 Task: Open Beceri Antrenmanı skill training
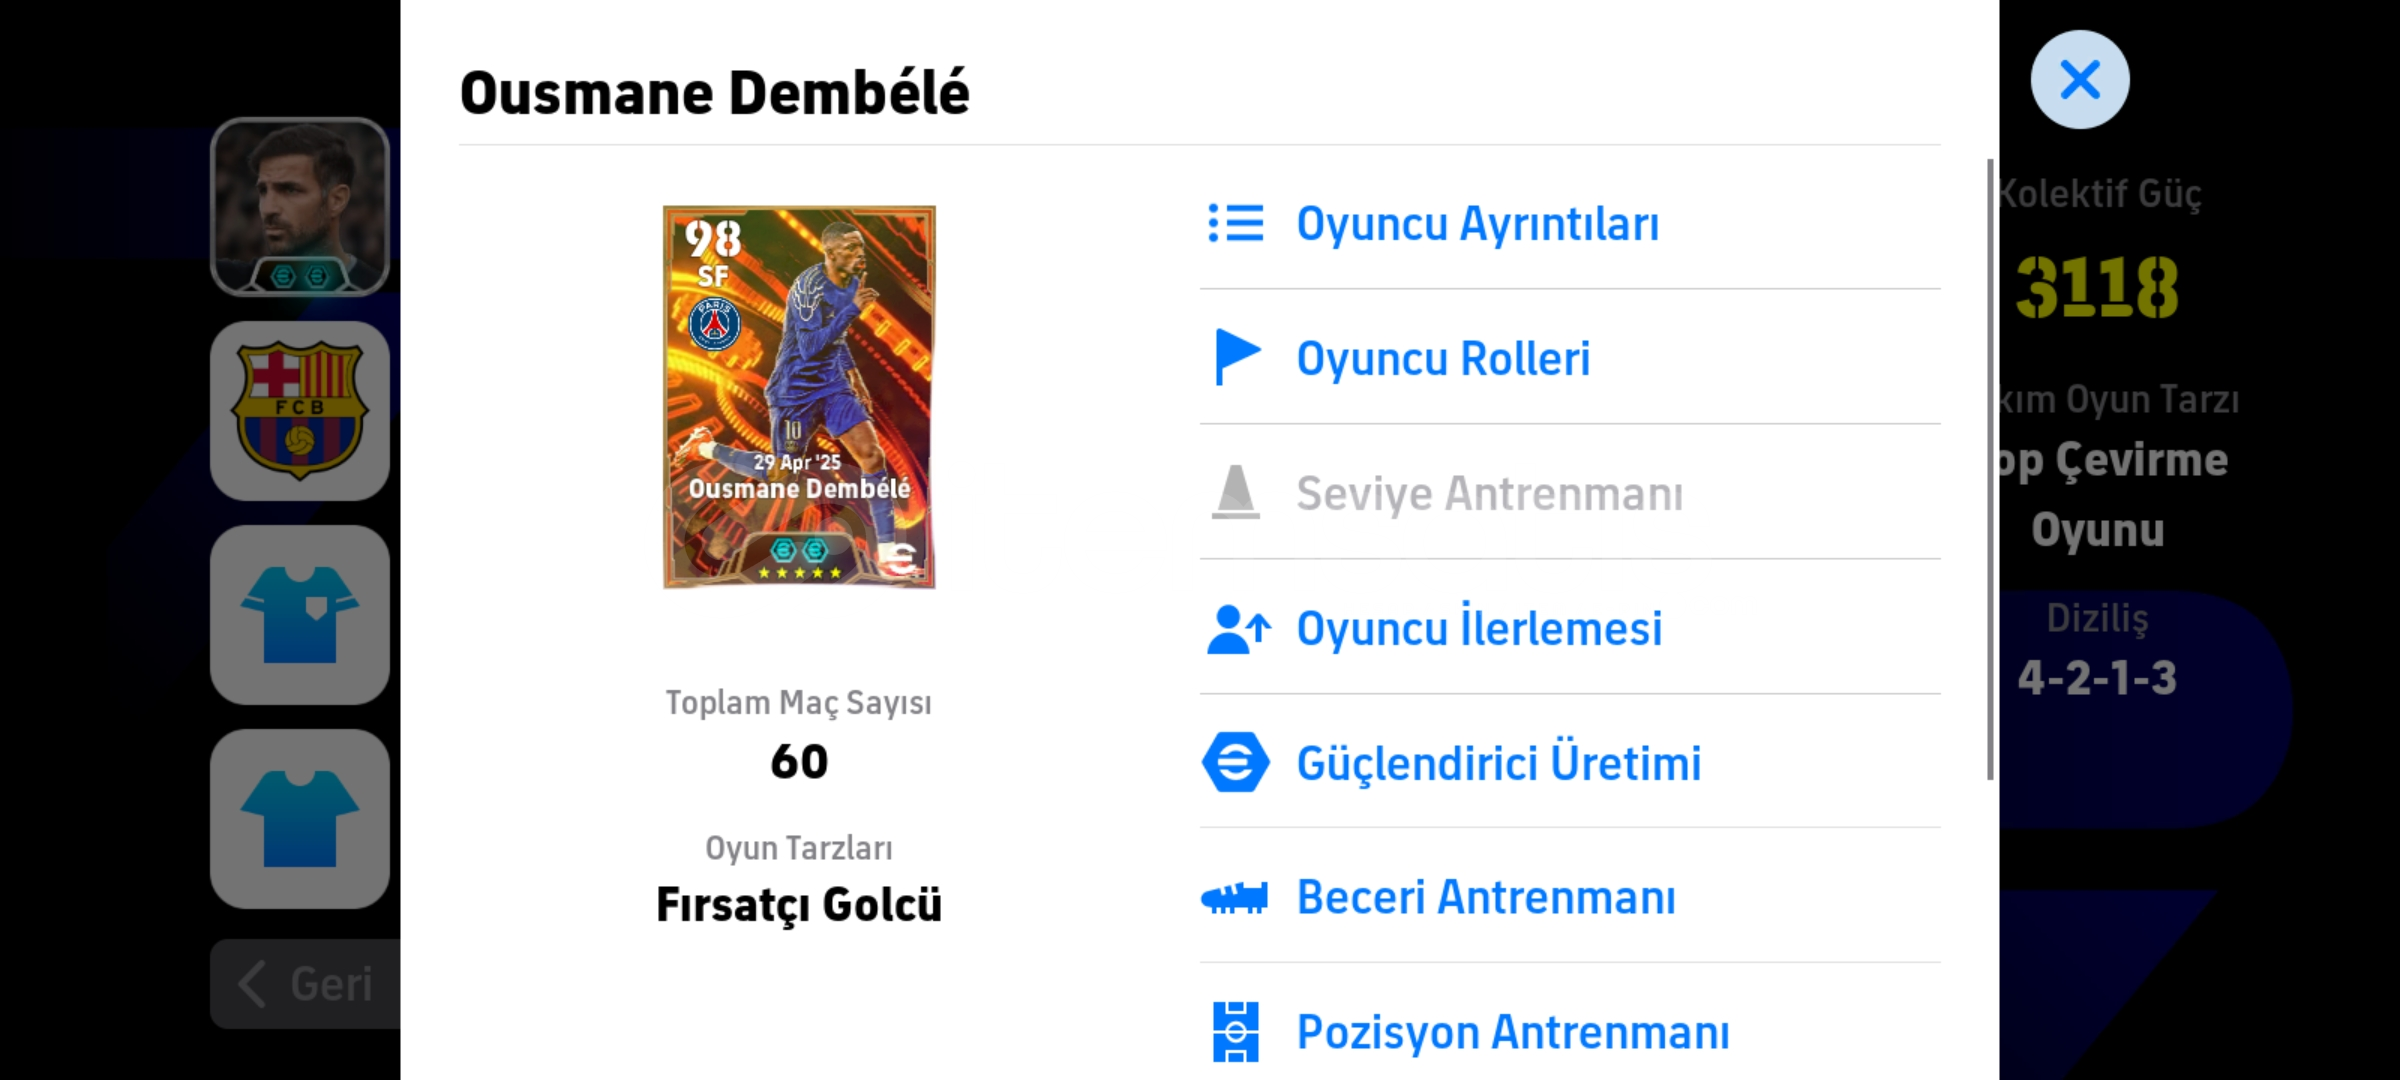coord(1486,897)
